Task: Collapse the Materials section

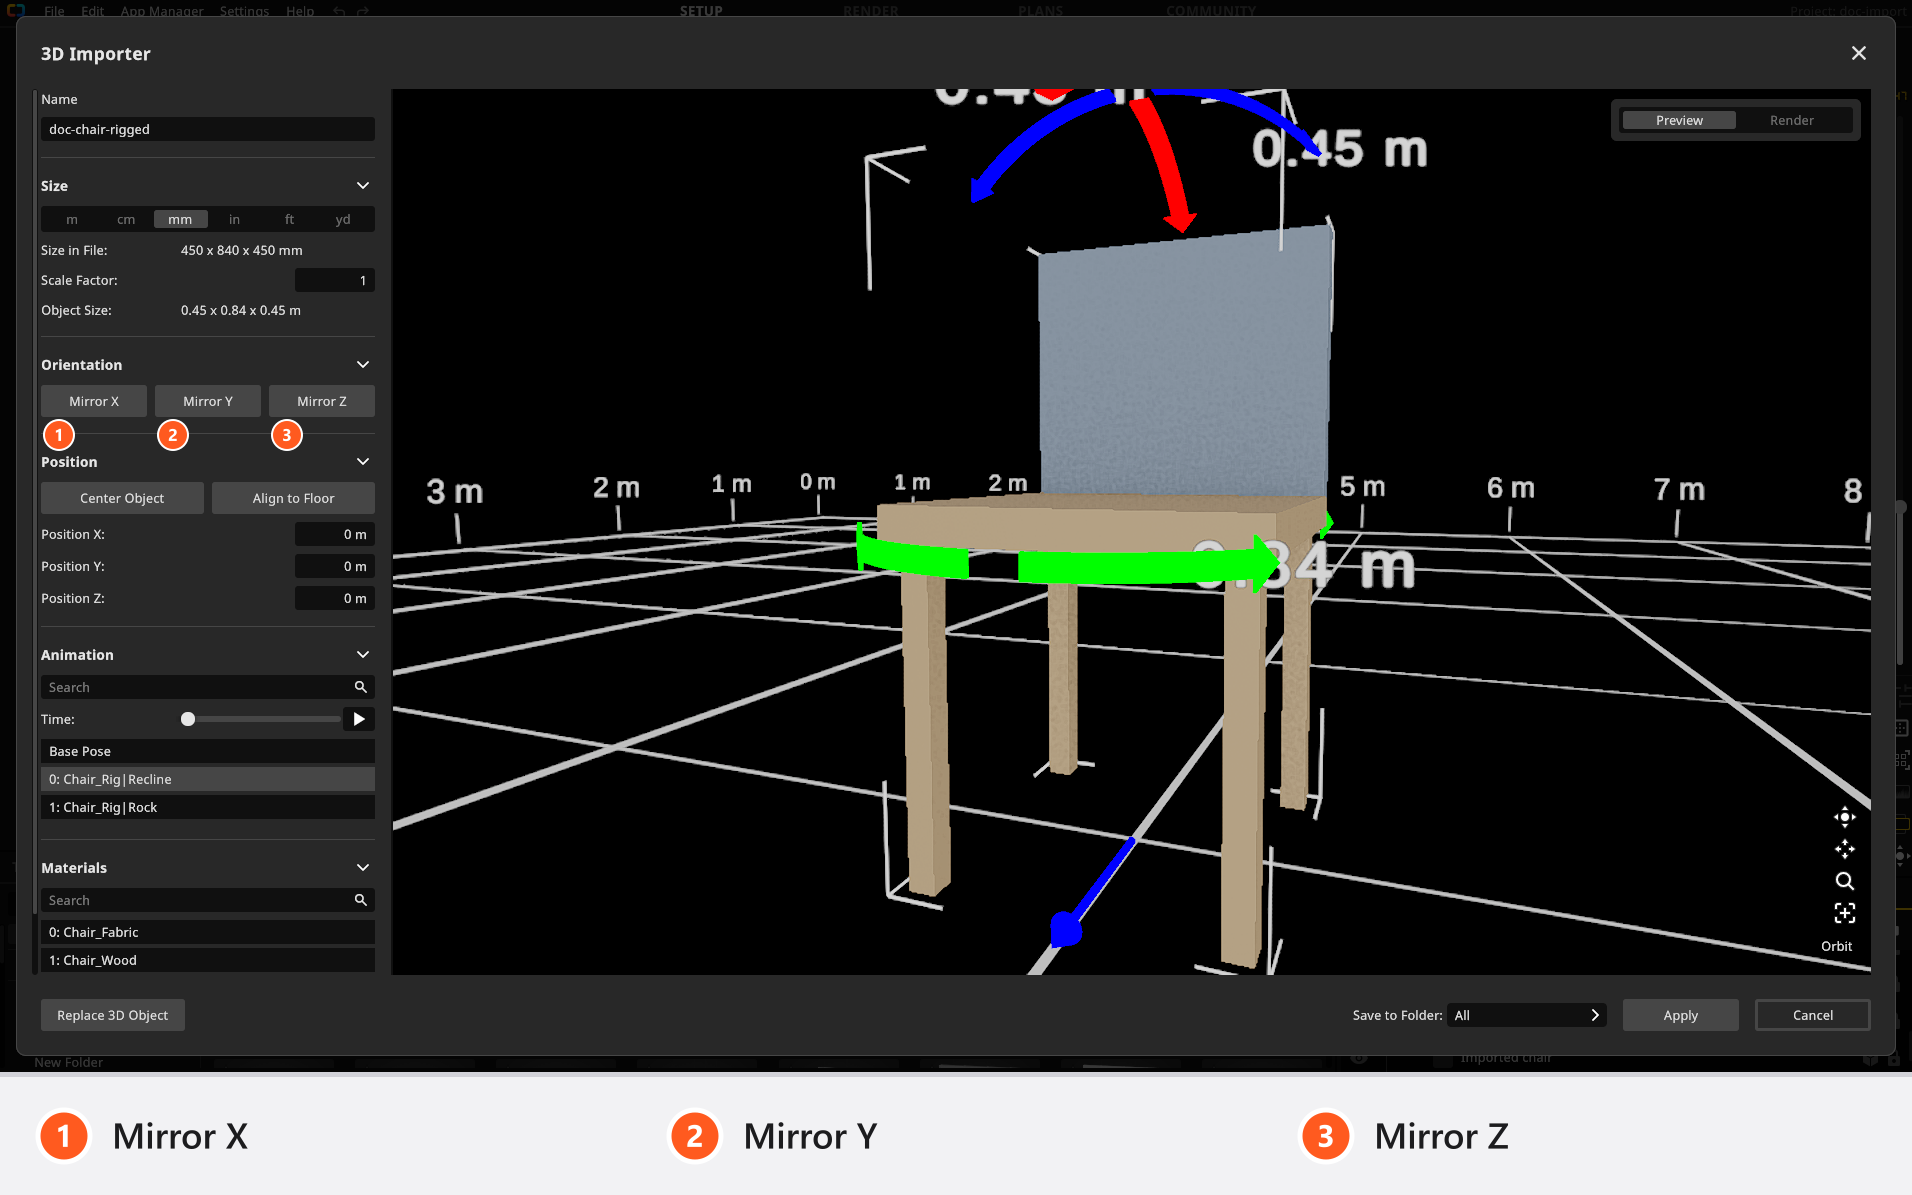Action: coord(363,868)
